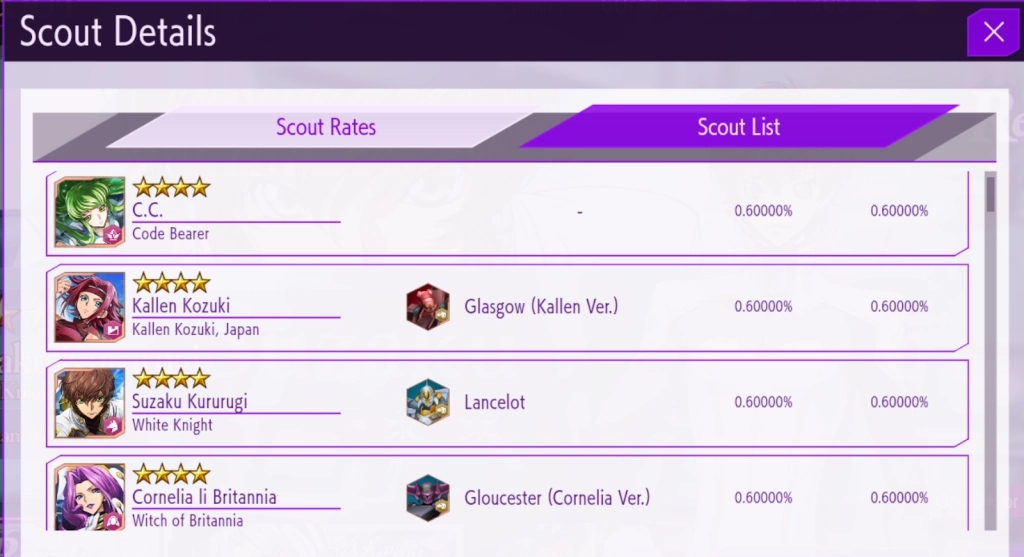Click the Glasgow (Kallen Ver.) label
1024x557 pixels.
pyautogui.click(x=541, y=307)
